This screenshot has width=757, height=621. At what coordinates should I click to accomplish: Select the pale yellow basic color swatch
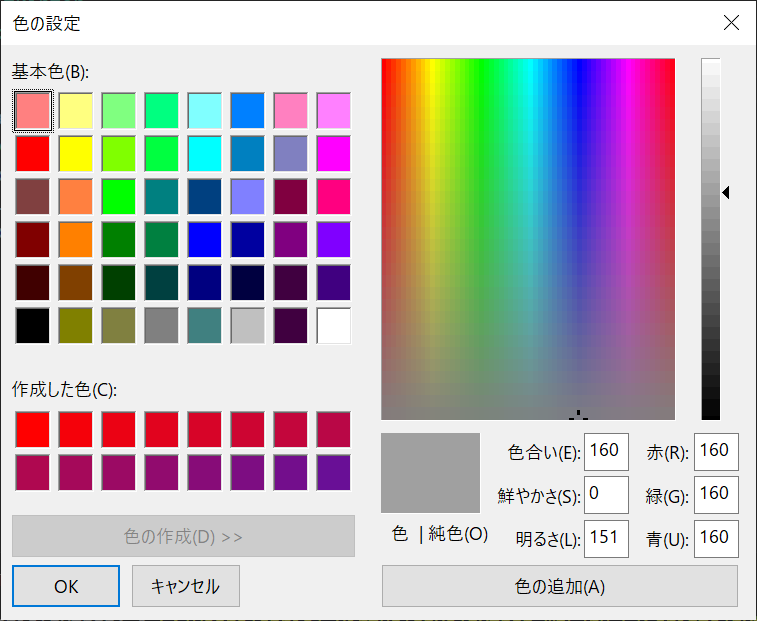pyautogui.click(x=75, y=111)
